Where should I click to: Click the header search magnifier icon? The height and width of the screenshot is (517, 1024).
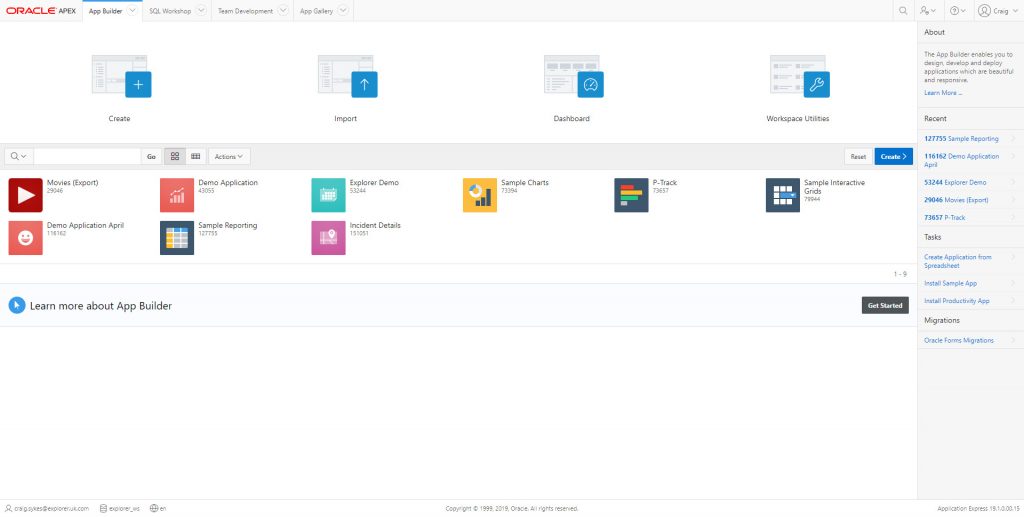click(903, 11)
